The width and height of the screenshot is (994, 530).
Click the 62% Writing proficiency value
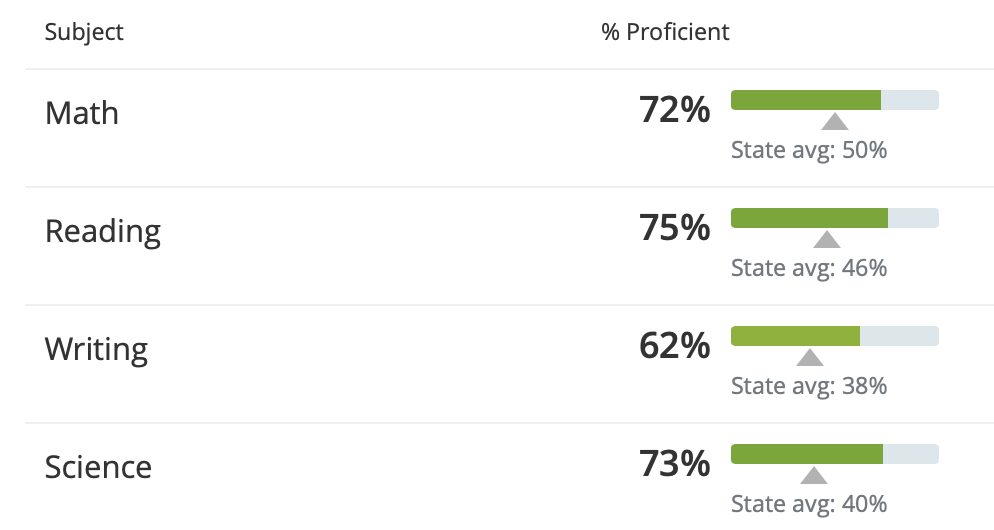[x=674, y=346]
